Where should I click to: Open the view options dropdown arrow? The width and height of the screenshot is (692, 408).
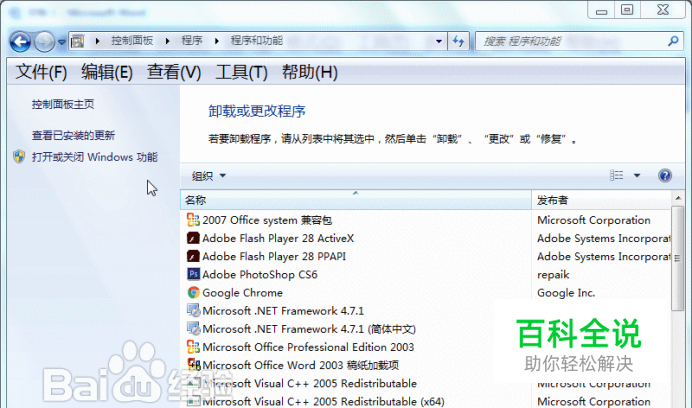[637, 175]
